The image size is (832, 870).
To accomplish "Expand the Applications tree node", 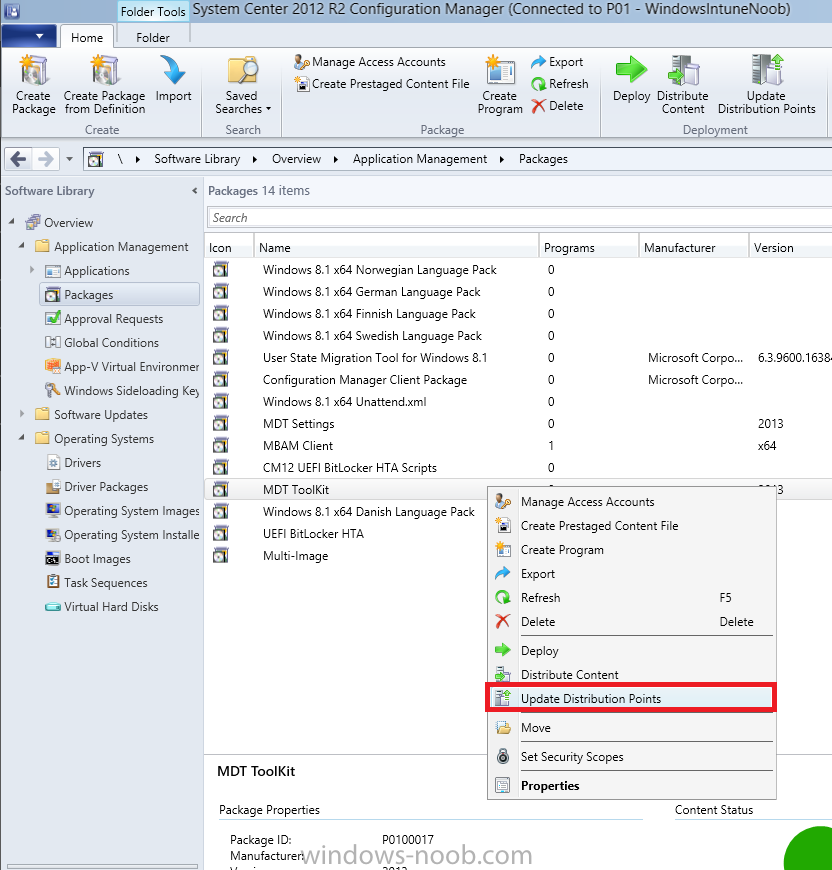I will [x=32, y=270].
